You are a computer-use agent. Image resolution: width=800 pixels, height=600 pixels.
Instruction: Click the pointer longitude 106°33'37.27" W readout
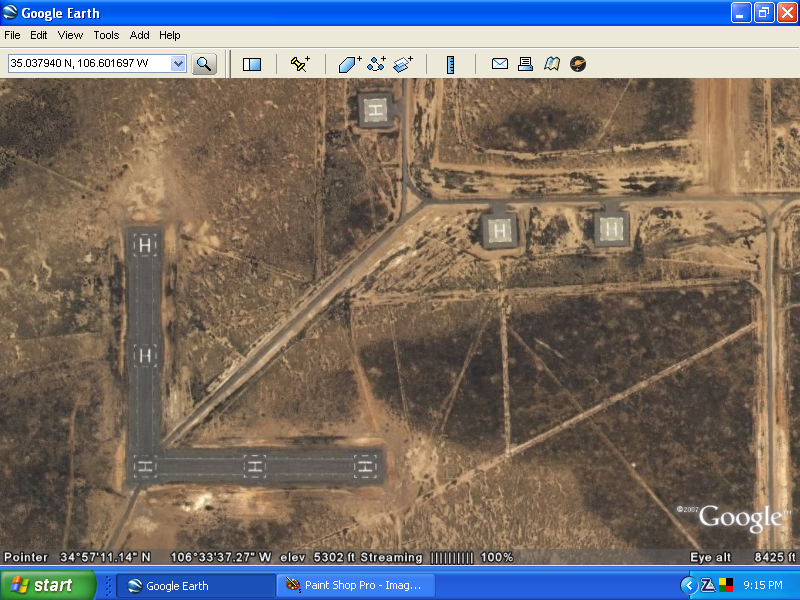pyautogui.click(x=220, y=557)
